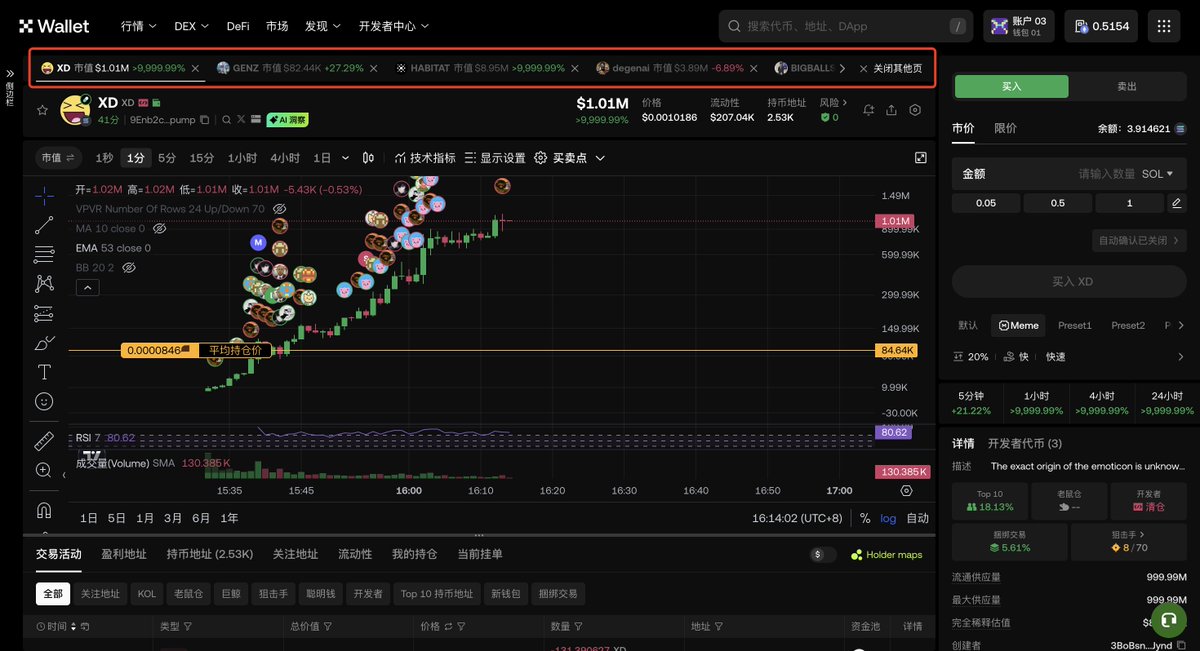Show the MA 10 indicator
Viewport: 1200px width, 651px height.
click(159, 229)
